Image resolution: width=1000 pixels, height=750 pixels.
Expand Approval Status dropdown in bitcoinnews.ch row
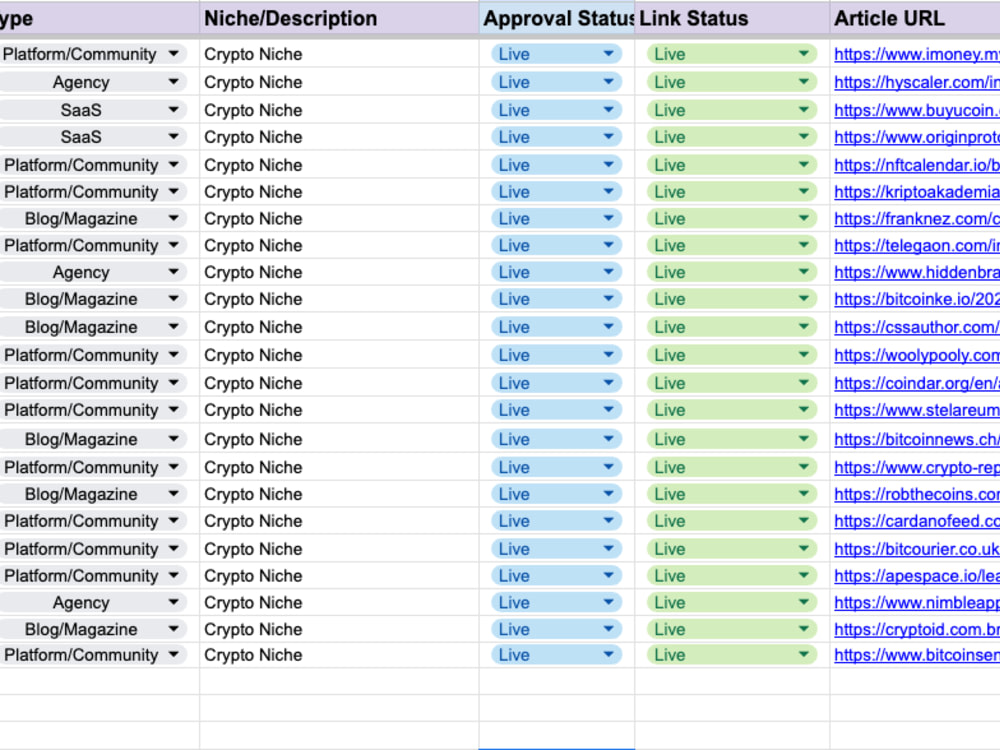coord(608,439)
